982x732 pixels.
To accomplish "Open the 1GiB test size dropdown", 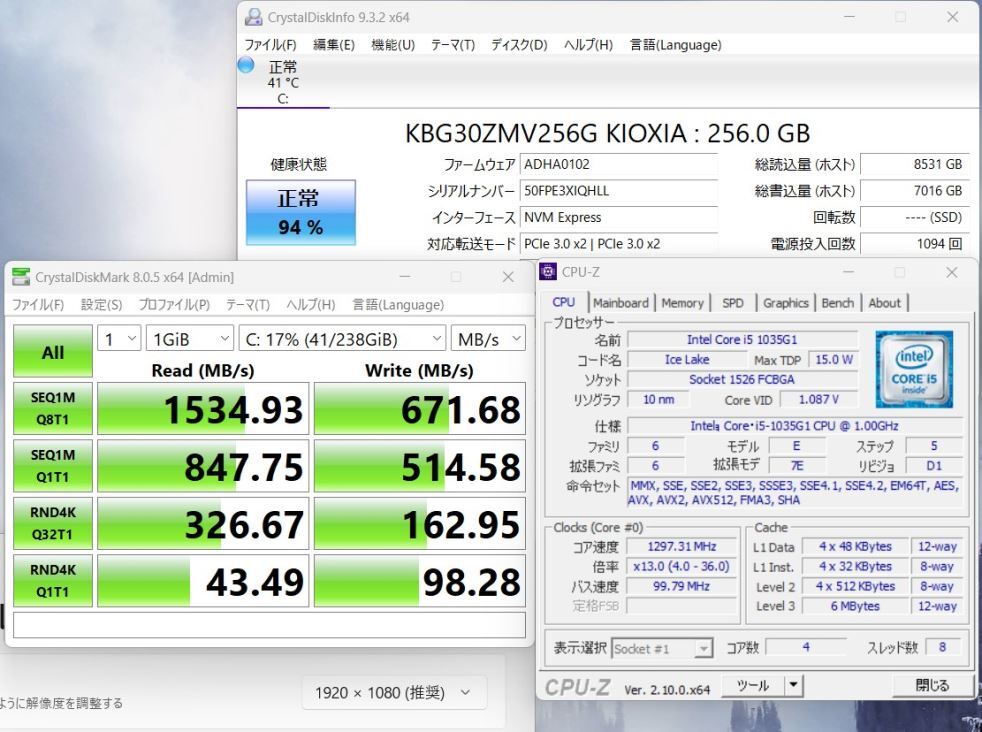I will coord(190,339).
